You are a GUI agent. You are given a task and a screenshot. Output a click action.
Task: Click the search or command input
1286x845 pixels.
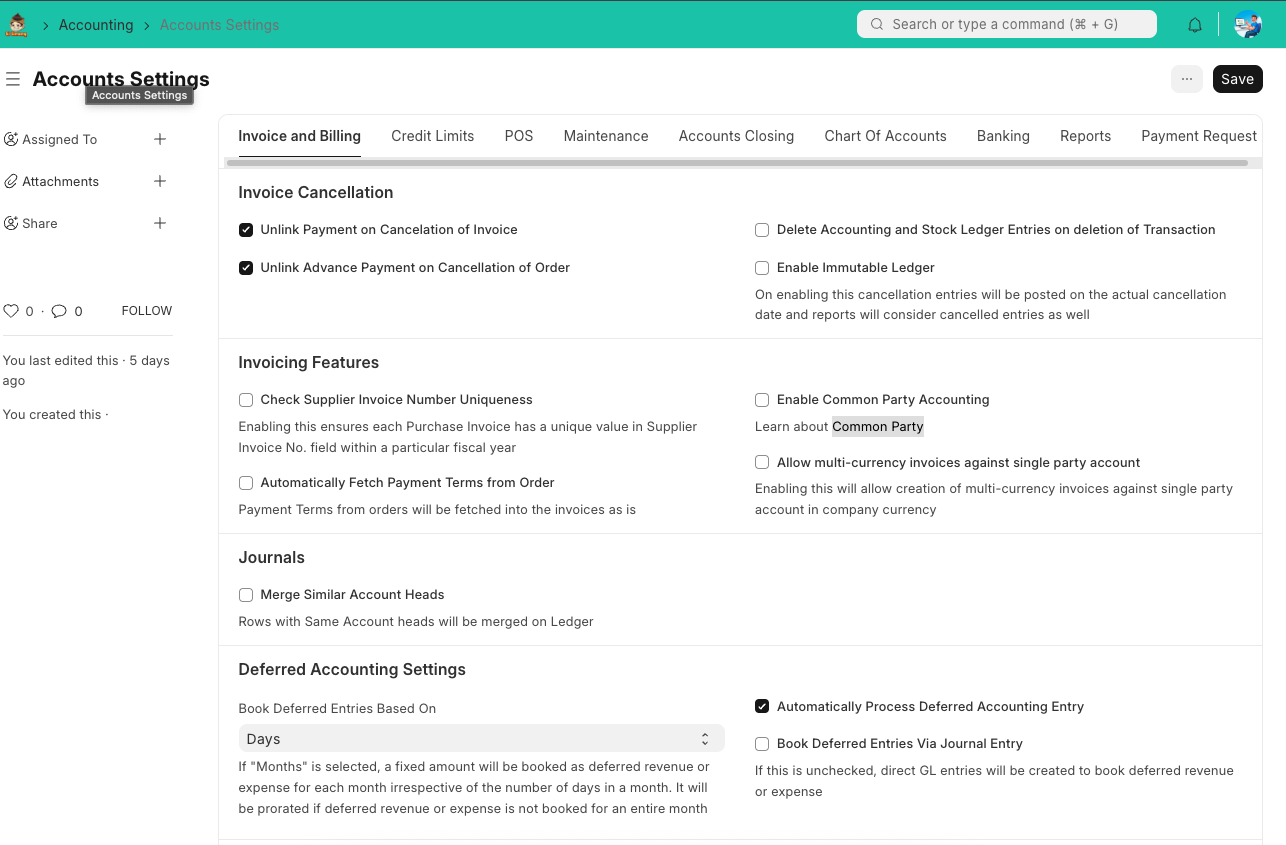tap(1006, 24)
